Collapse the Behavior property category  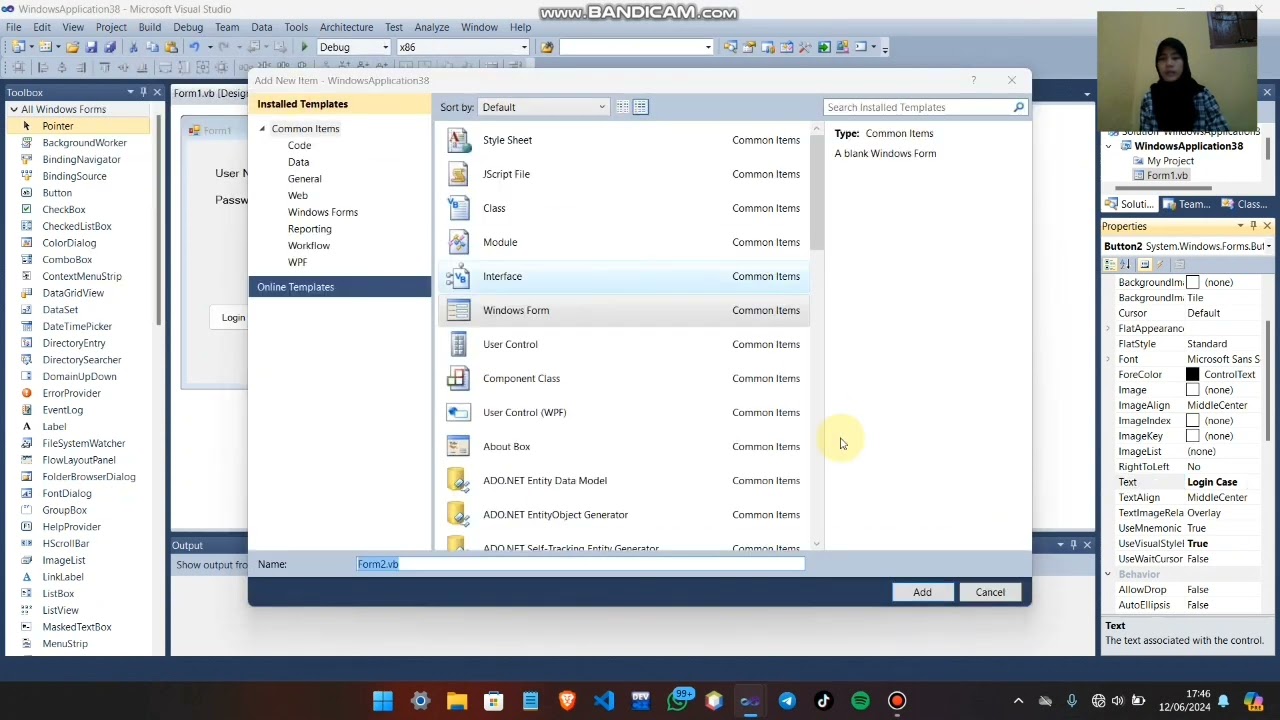[1108, 574]
